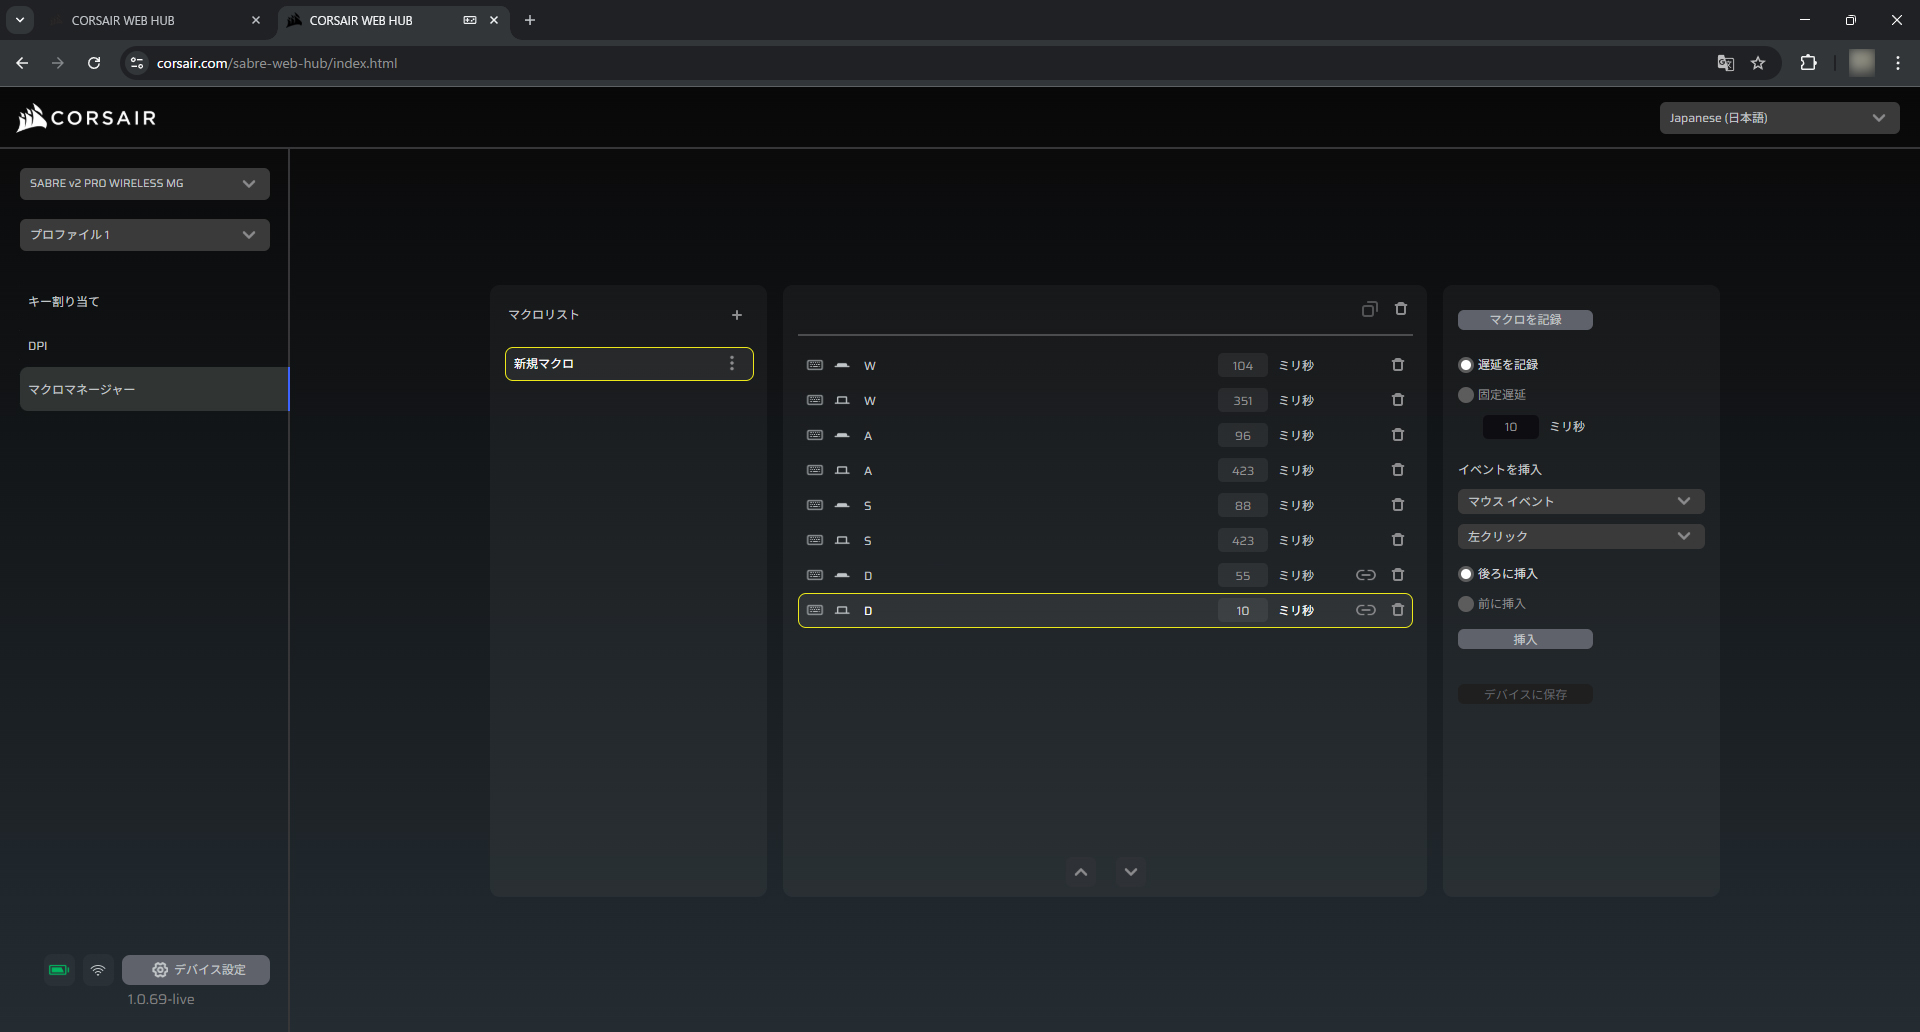Screen dimensions: 1920x1032
Task: Click the link icon on the D 55 row
Action: tap(1365, 575)
